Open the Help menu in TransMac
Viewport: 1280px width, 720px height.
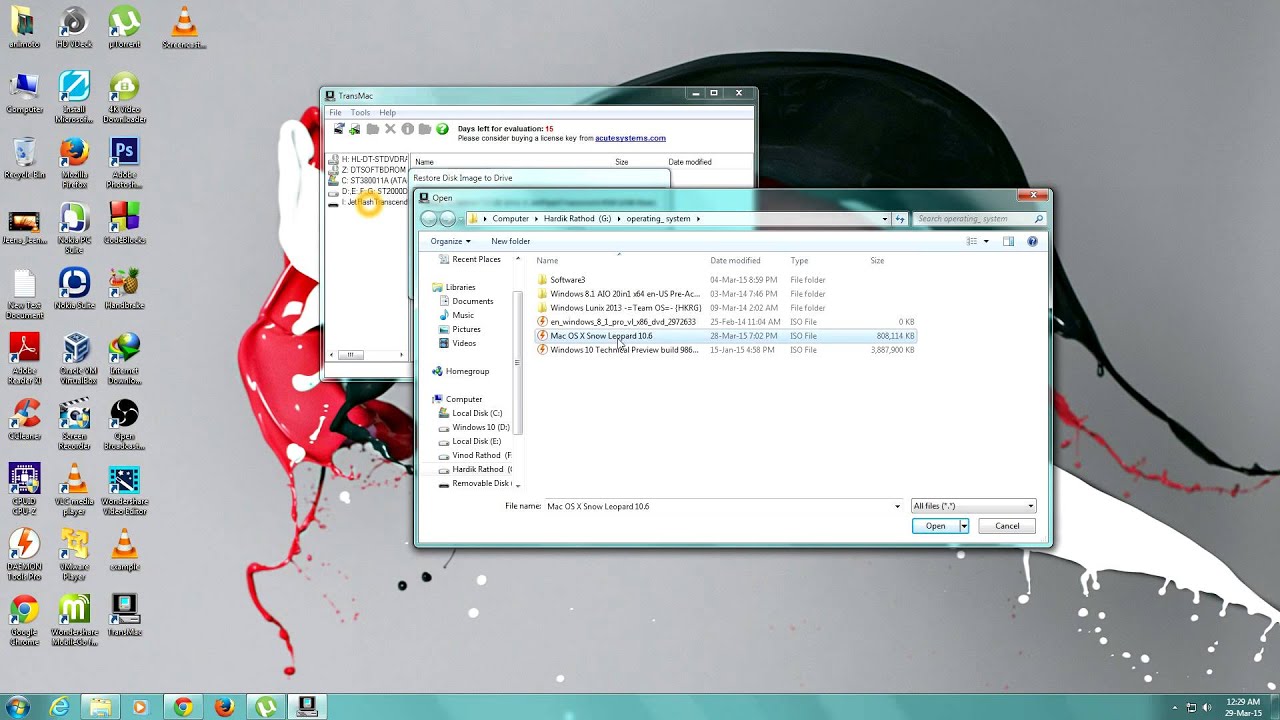click(x=387, y=112)
